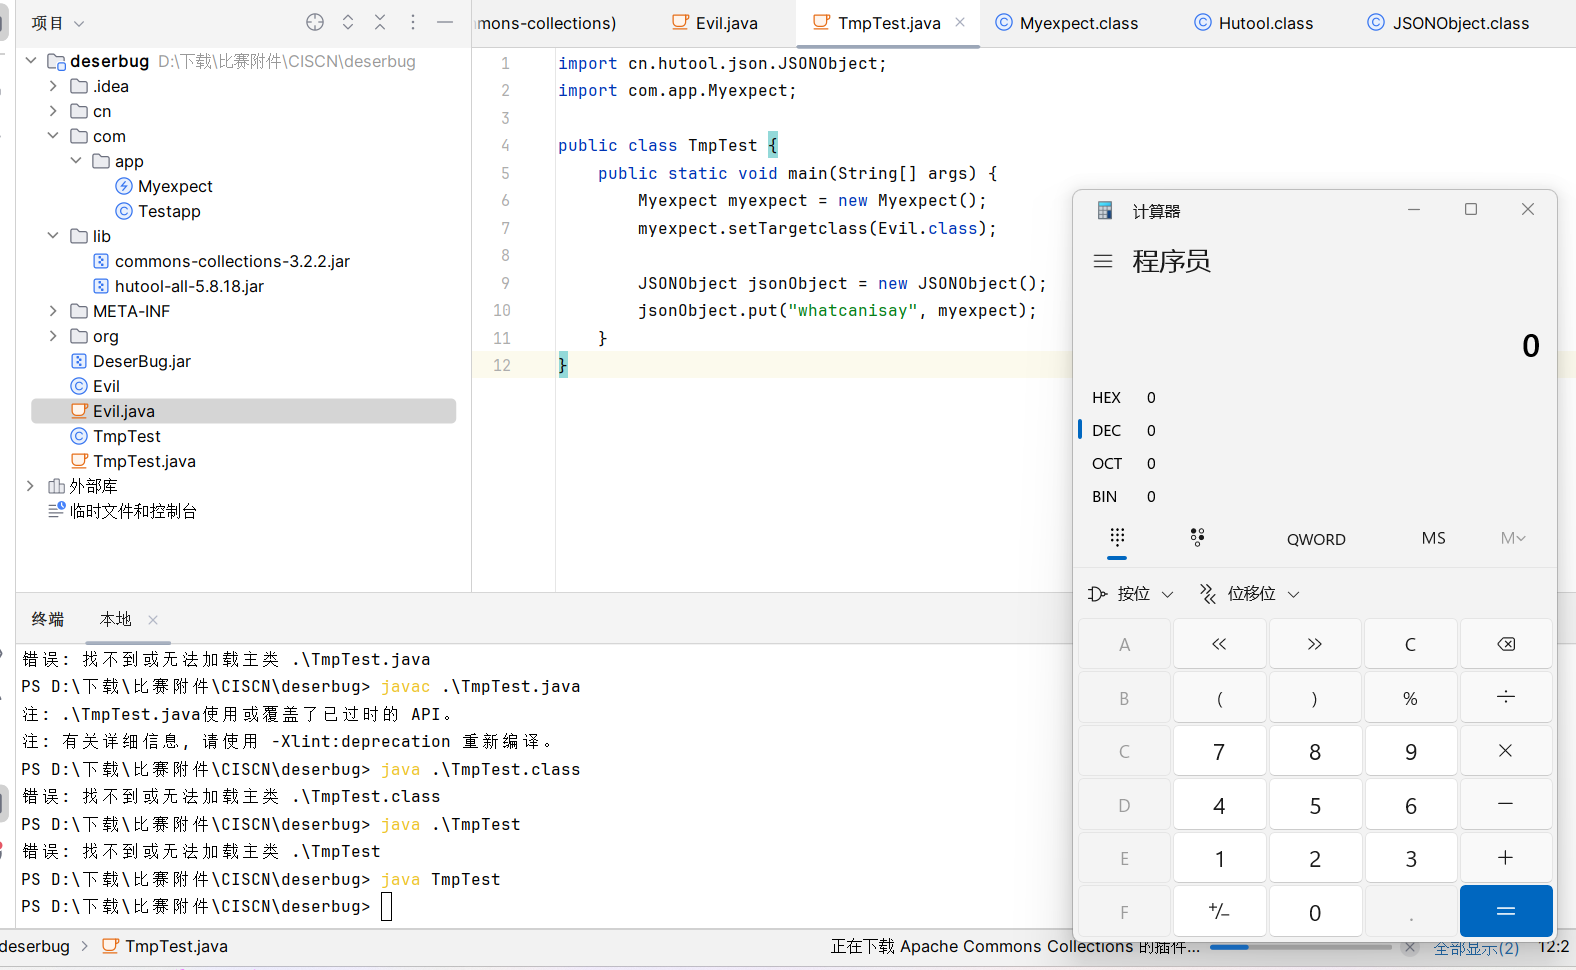Select hutool-all-5.8.18.jar file
1576x970 pixels.
(x=178, y=286)
